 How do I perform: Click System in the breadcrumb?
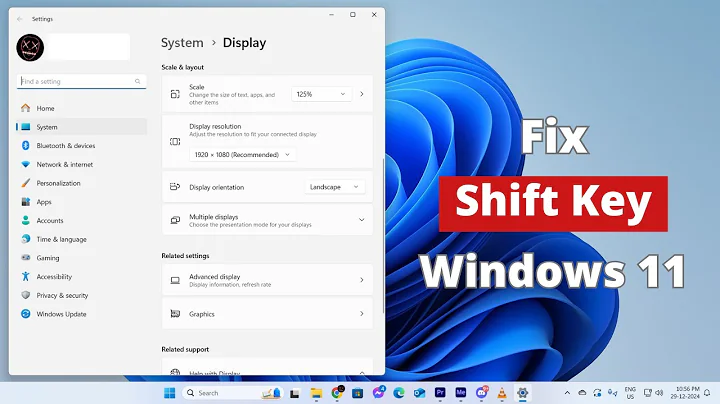pyautogui.click(x=182, y=43)
